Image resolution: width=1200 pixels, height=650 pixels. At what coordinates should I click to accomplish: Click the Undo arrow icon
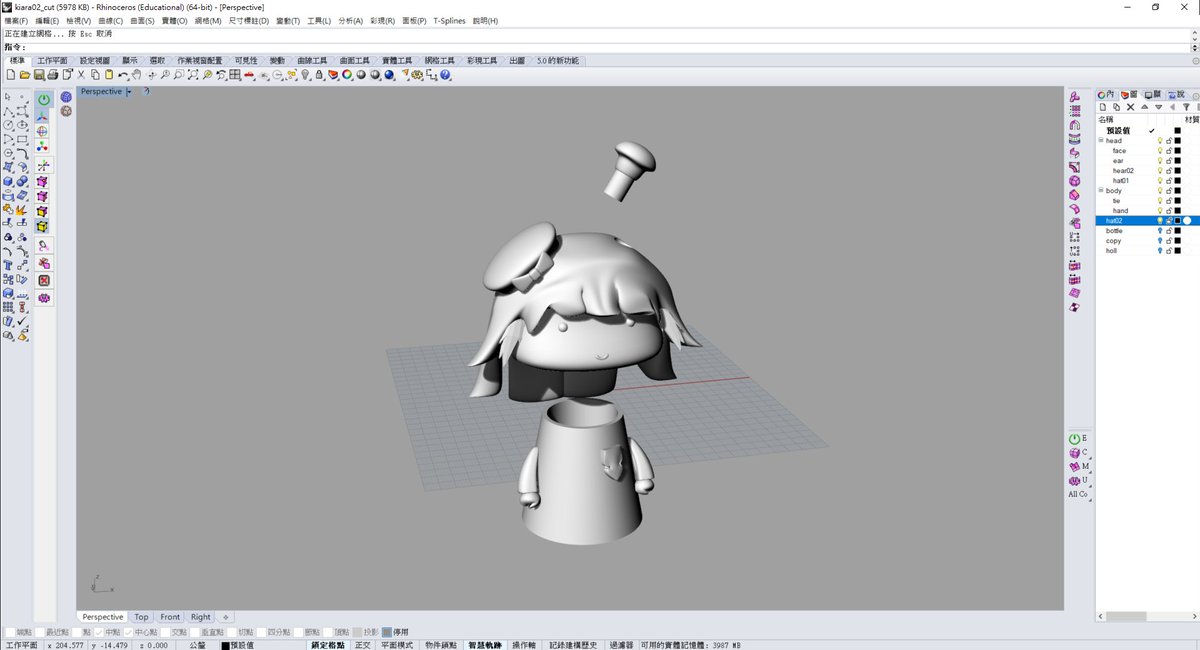coord(123,74)
